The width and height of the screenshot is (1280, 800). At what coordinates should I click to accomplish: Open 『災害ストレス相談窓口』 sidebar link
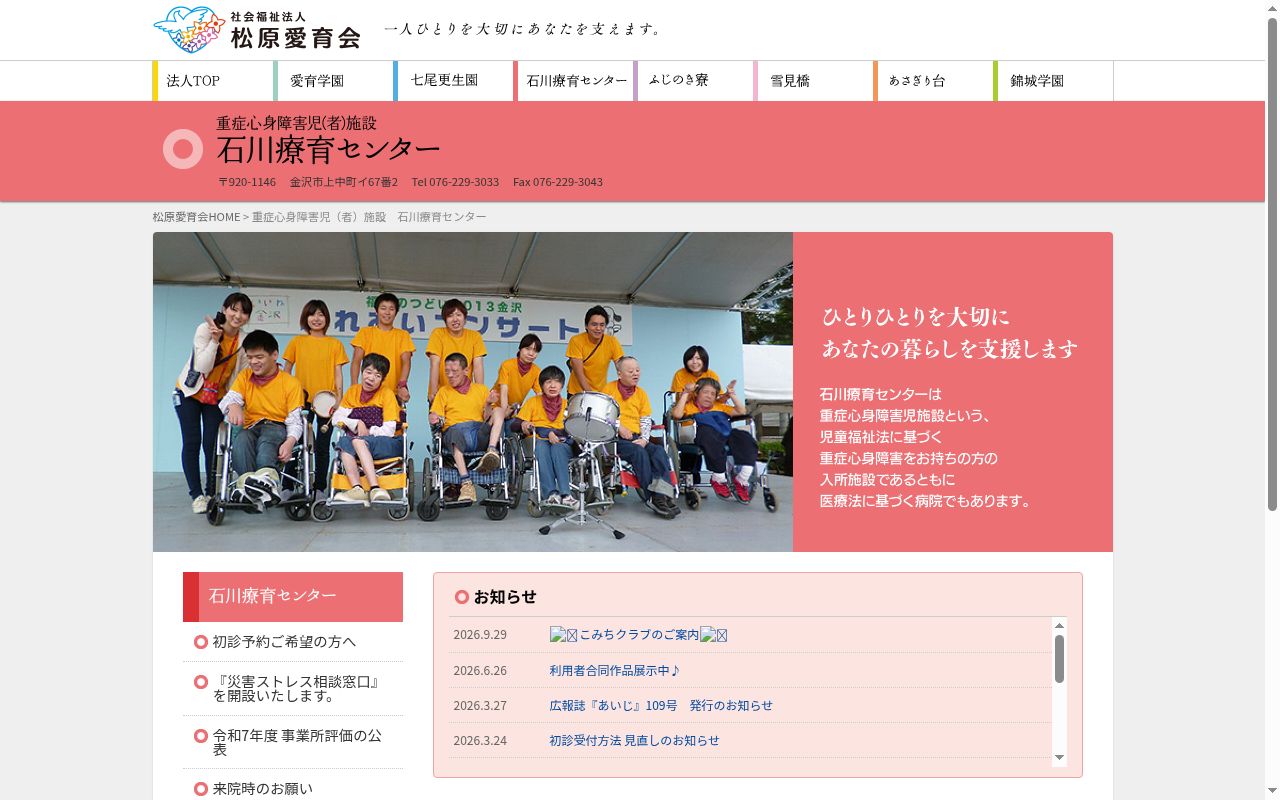tap(296, 689)
